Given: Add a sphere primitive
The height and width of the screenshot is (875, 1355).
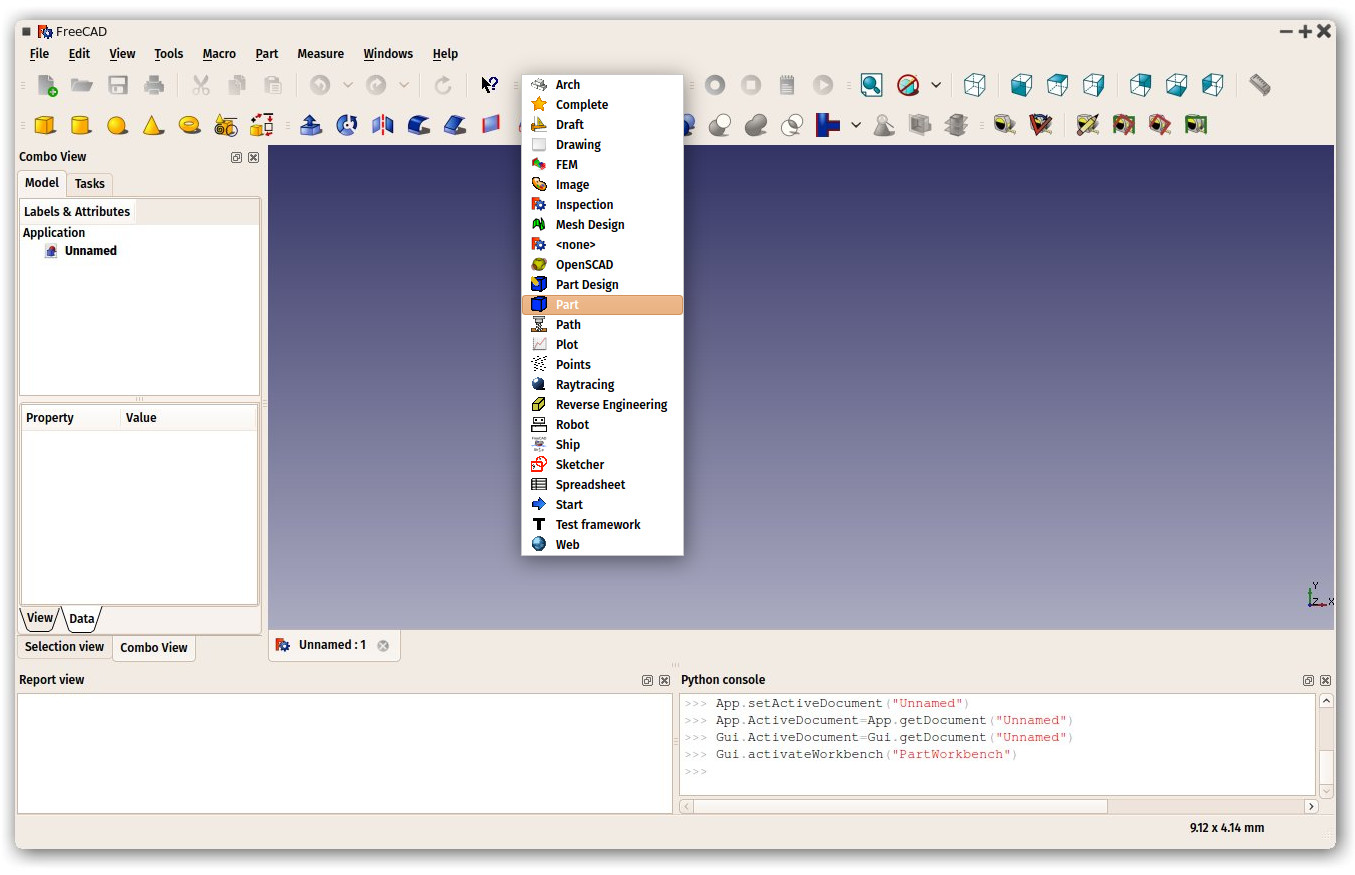Looking at the screenshot, I should point(117,125).
